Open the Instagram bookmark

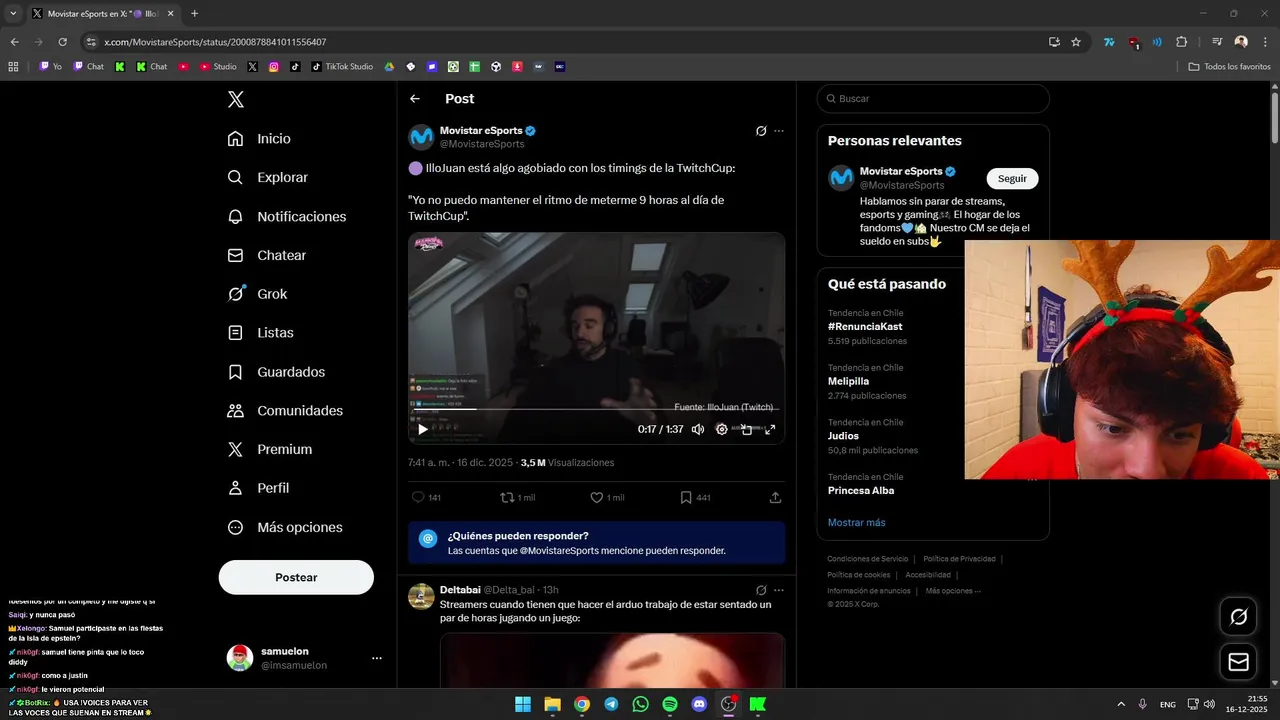tap(273, 67)
